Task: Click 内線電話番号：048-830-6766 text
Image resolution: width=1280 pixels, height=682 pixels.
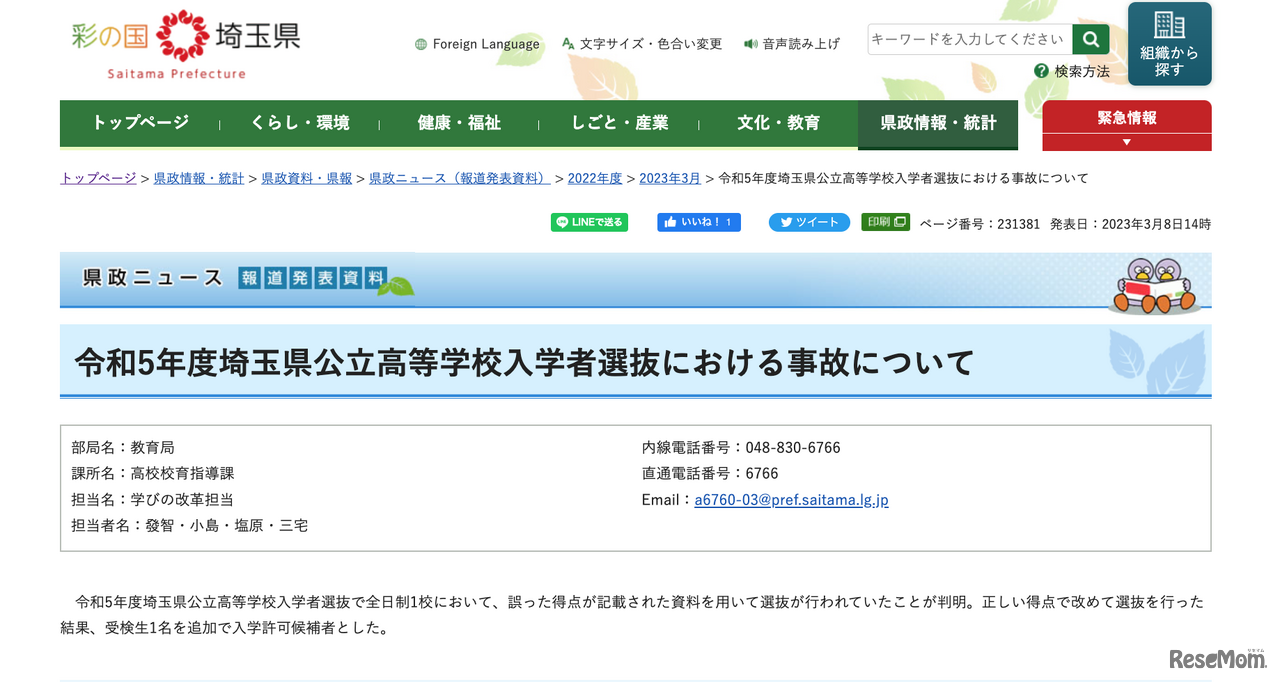Action: click(x=741, y=448)
